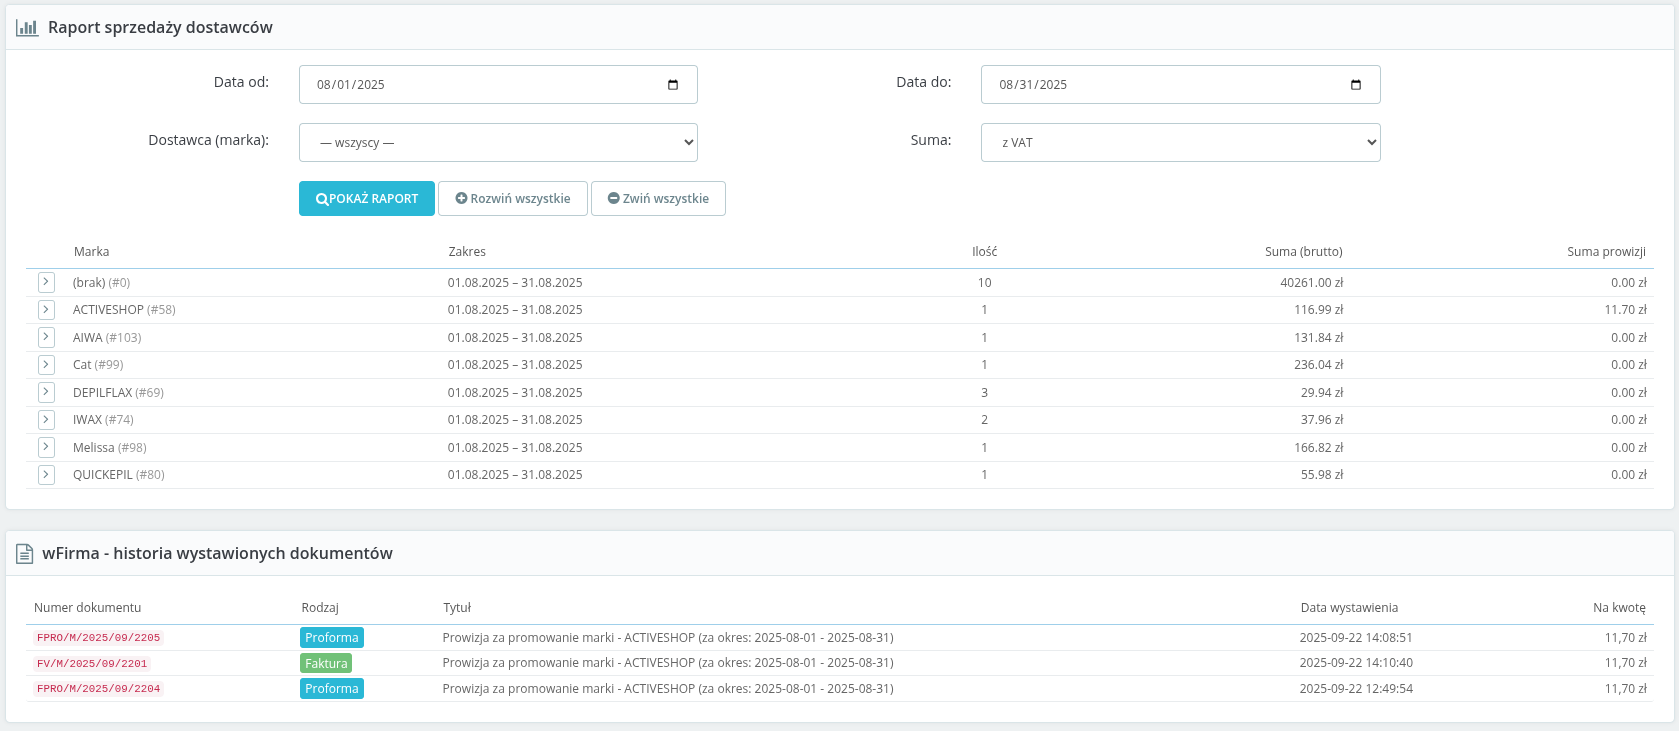Click document number FV/M/2025/09/2201
This screenshot has width=1679, height=731.
[92, 664]
